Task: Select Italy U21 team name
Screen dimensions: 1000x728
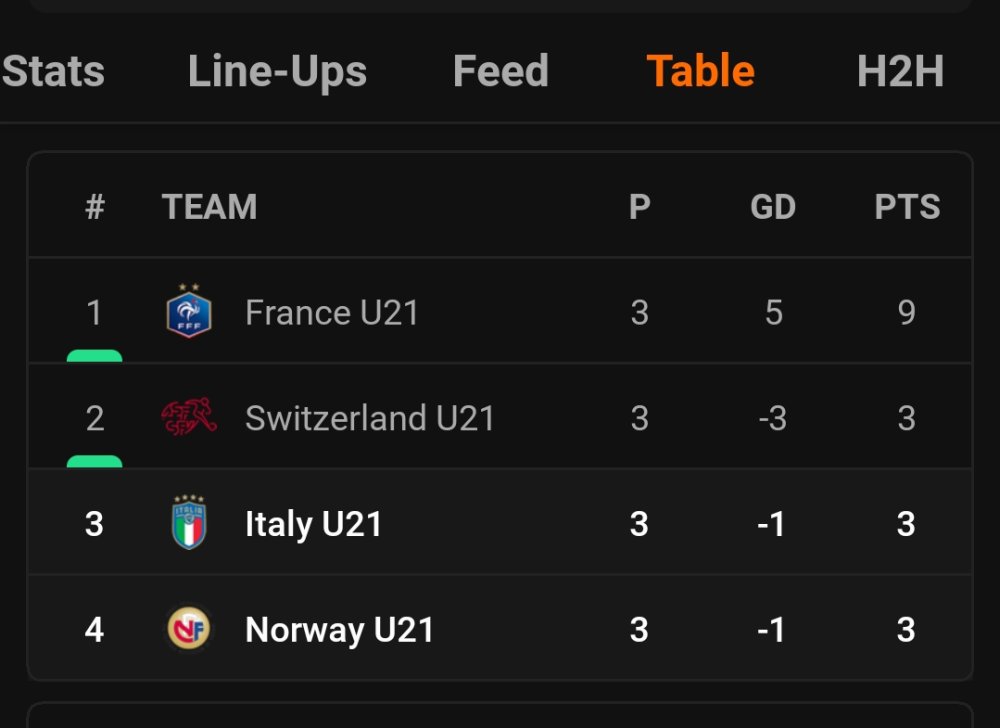Action: click(x=313, y=525)
